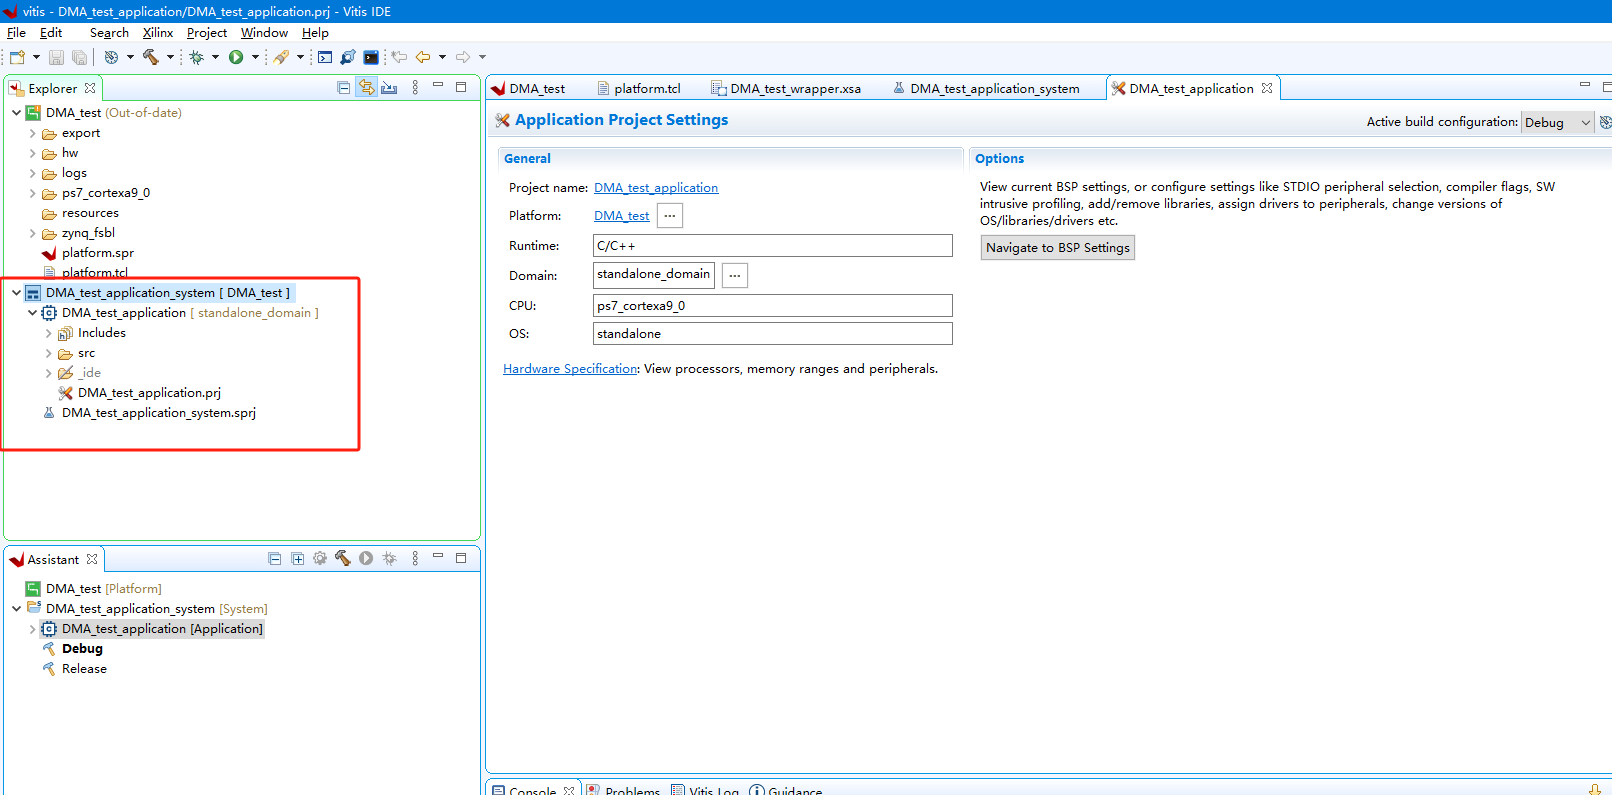This screenshot has width=1612, height=795.
Task: Click the Run icon in Assistant toolbar
Action: (366, 559)
